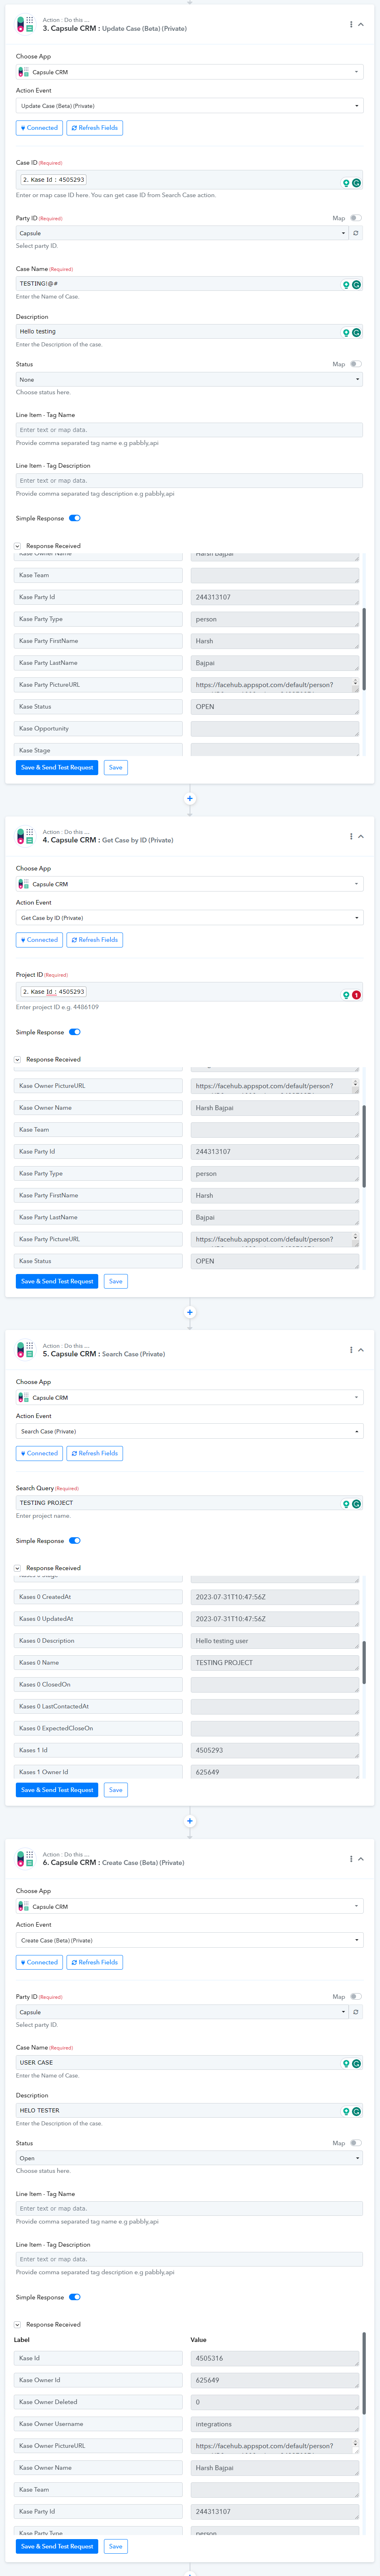The width and height of the screenshot is (380, 2576).
Task: Click the Kase Status value OPEN in step 3
Action: coord(275,707)
